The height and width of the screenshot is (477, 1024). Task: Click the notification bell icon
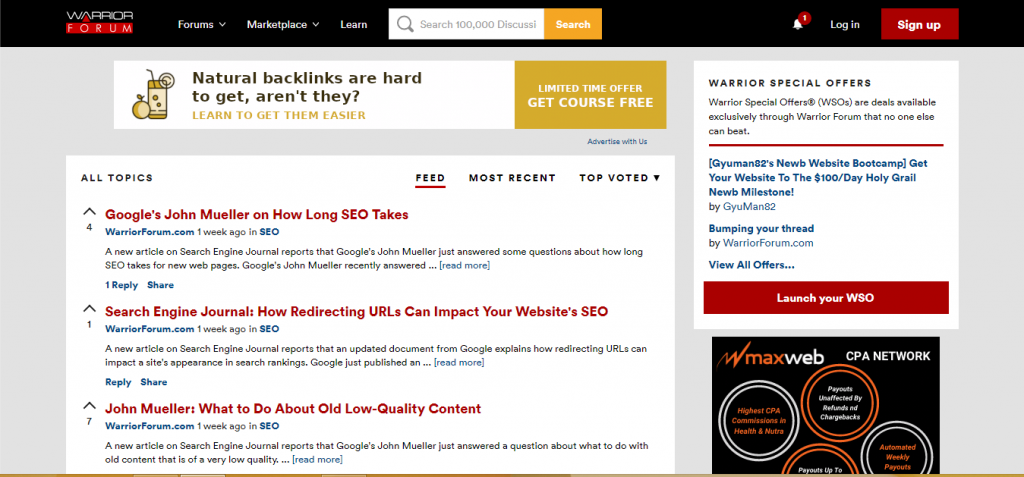click(x=797, y=25)
